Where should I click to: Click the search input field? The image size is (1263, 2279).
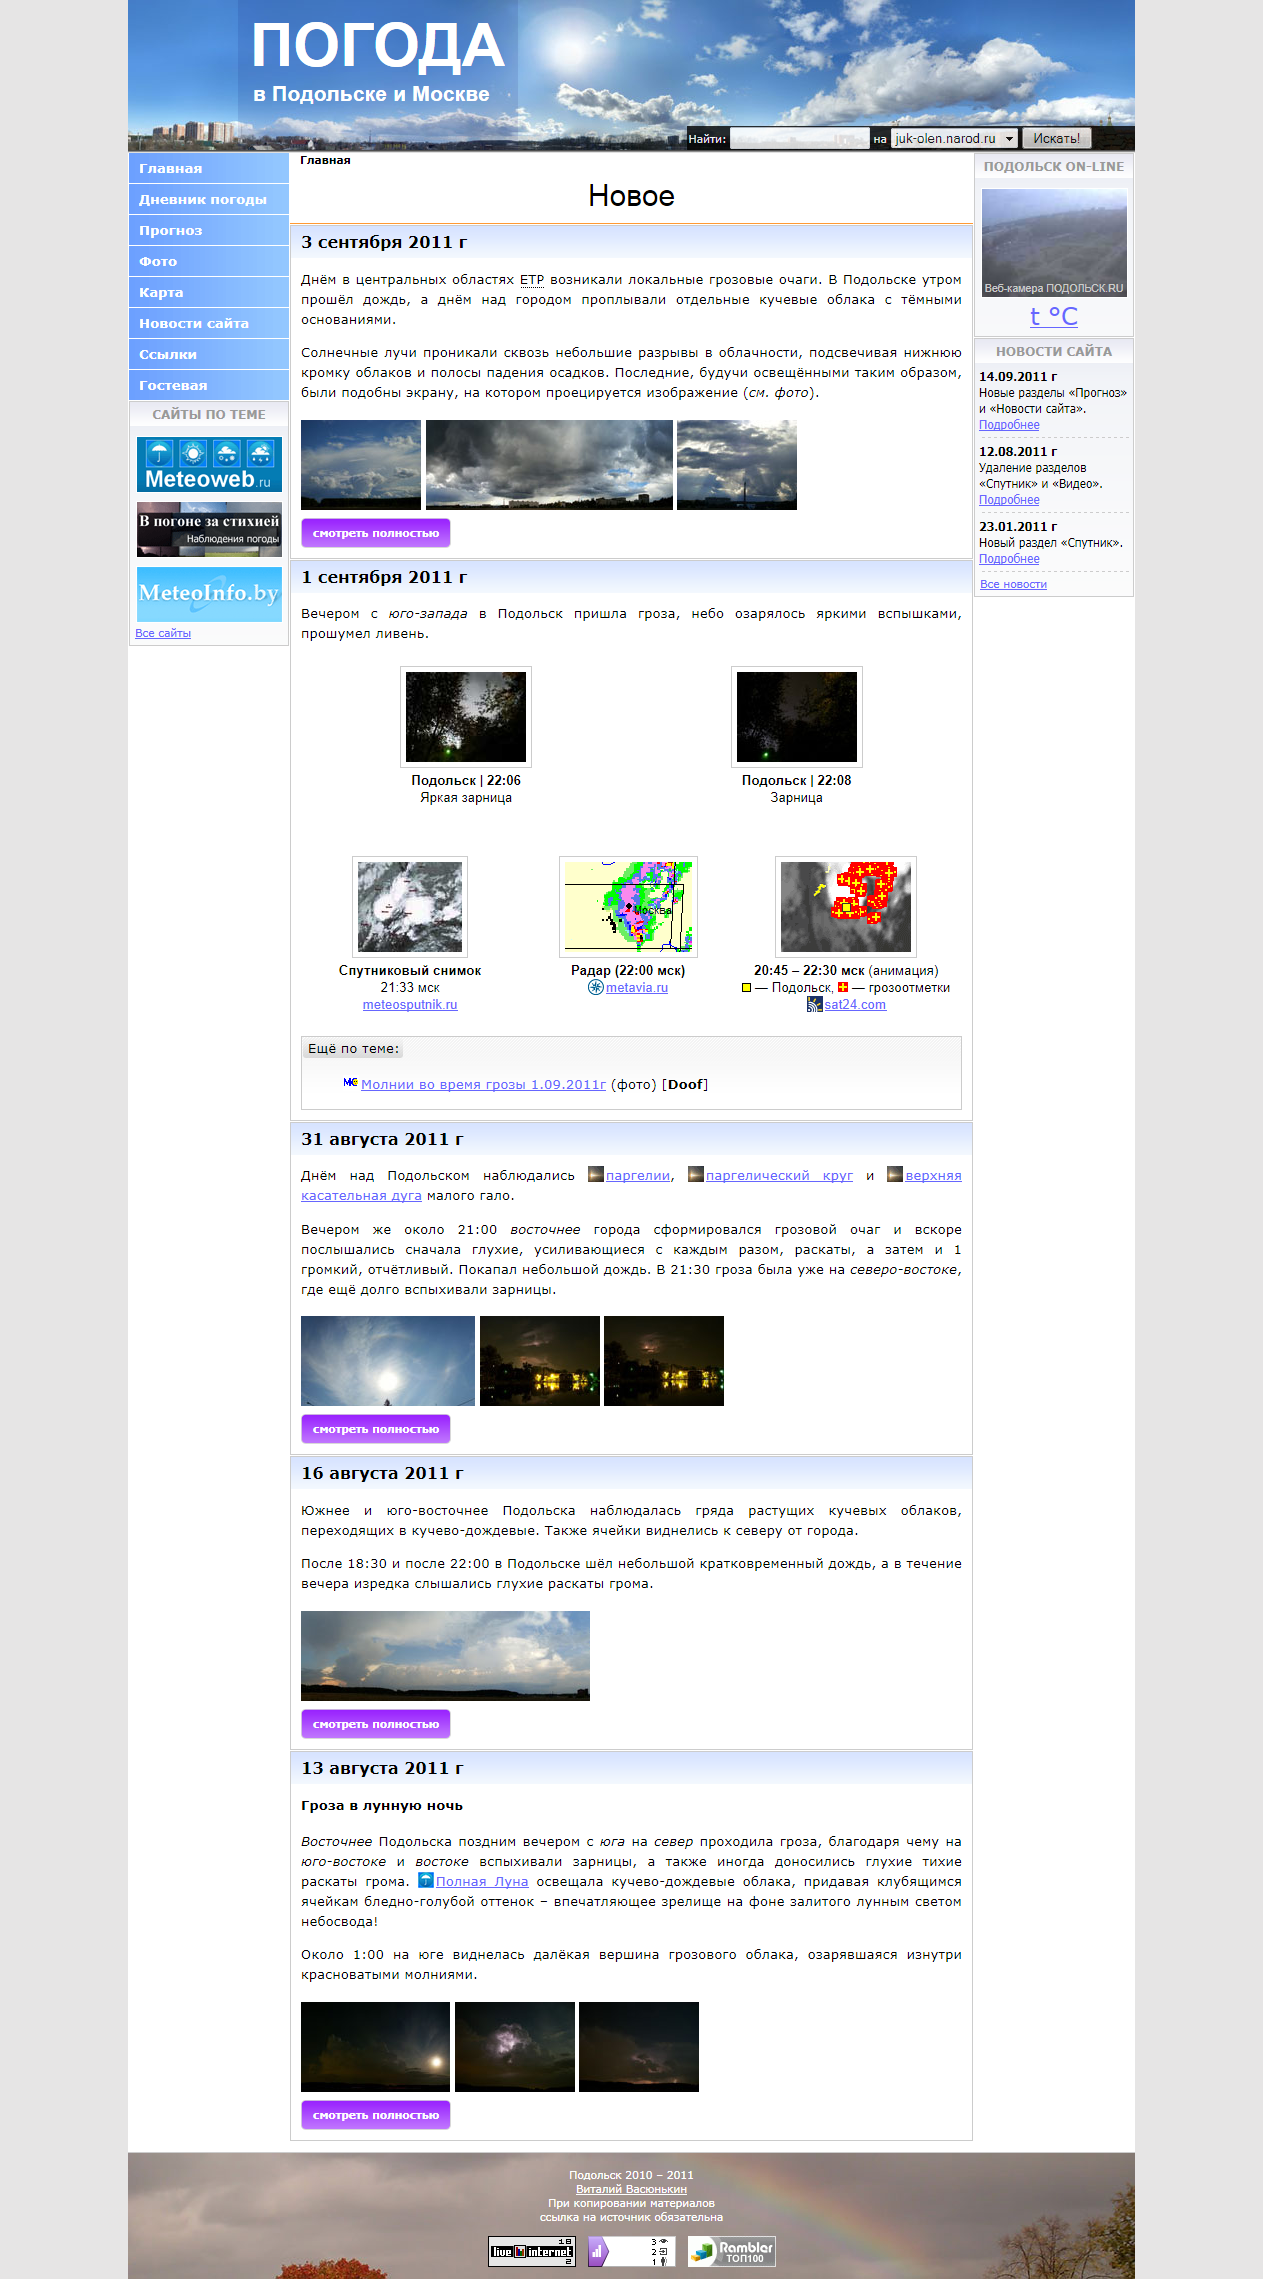[799, 138]
